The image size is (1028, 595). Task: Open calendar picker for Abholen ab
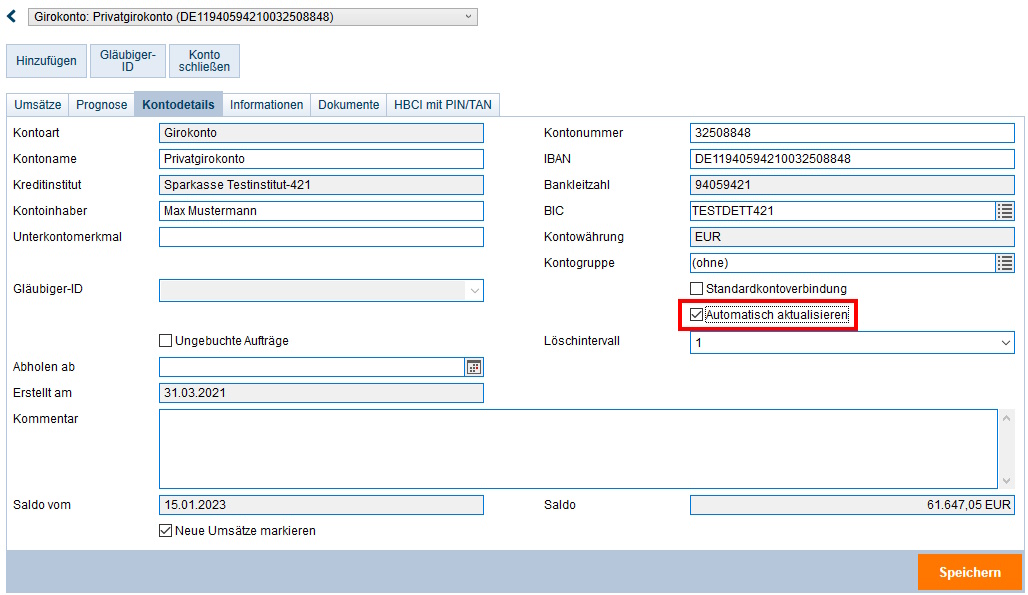[474, 367]
